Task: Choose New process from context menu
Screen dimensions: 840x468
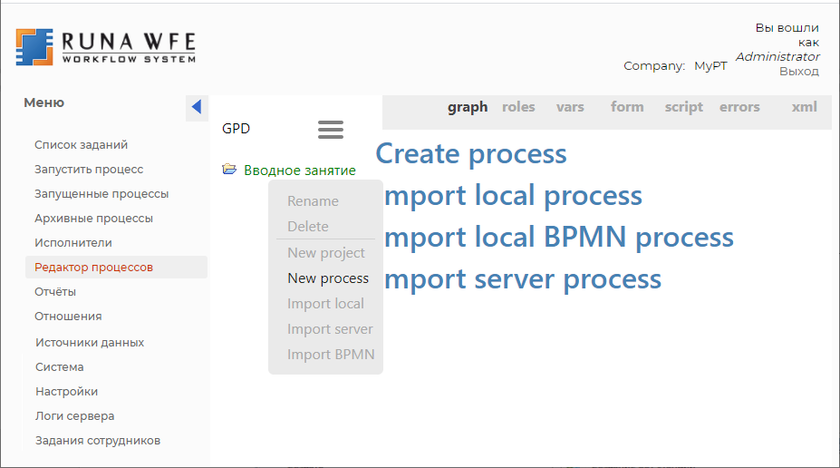Action: coord(327,278)
